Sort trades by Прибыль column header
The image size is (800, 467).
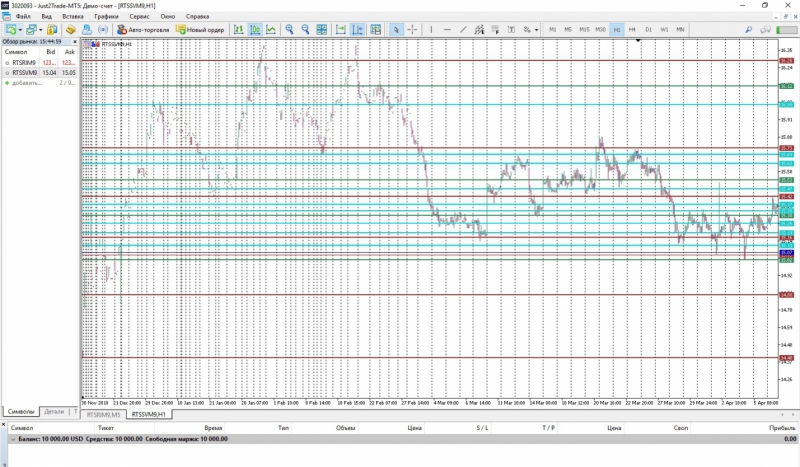[x=782, y=428]
